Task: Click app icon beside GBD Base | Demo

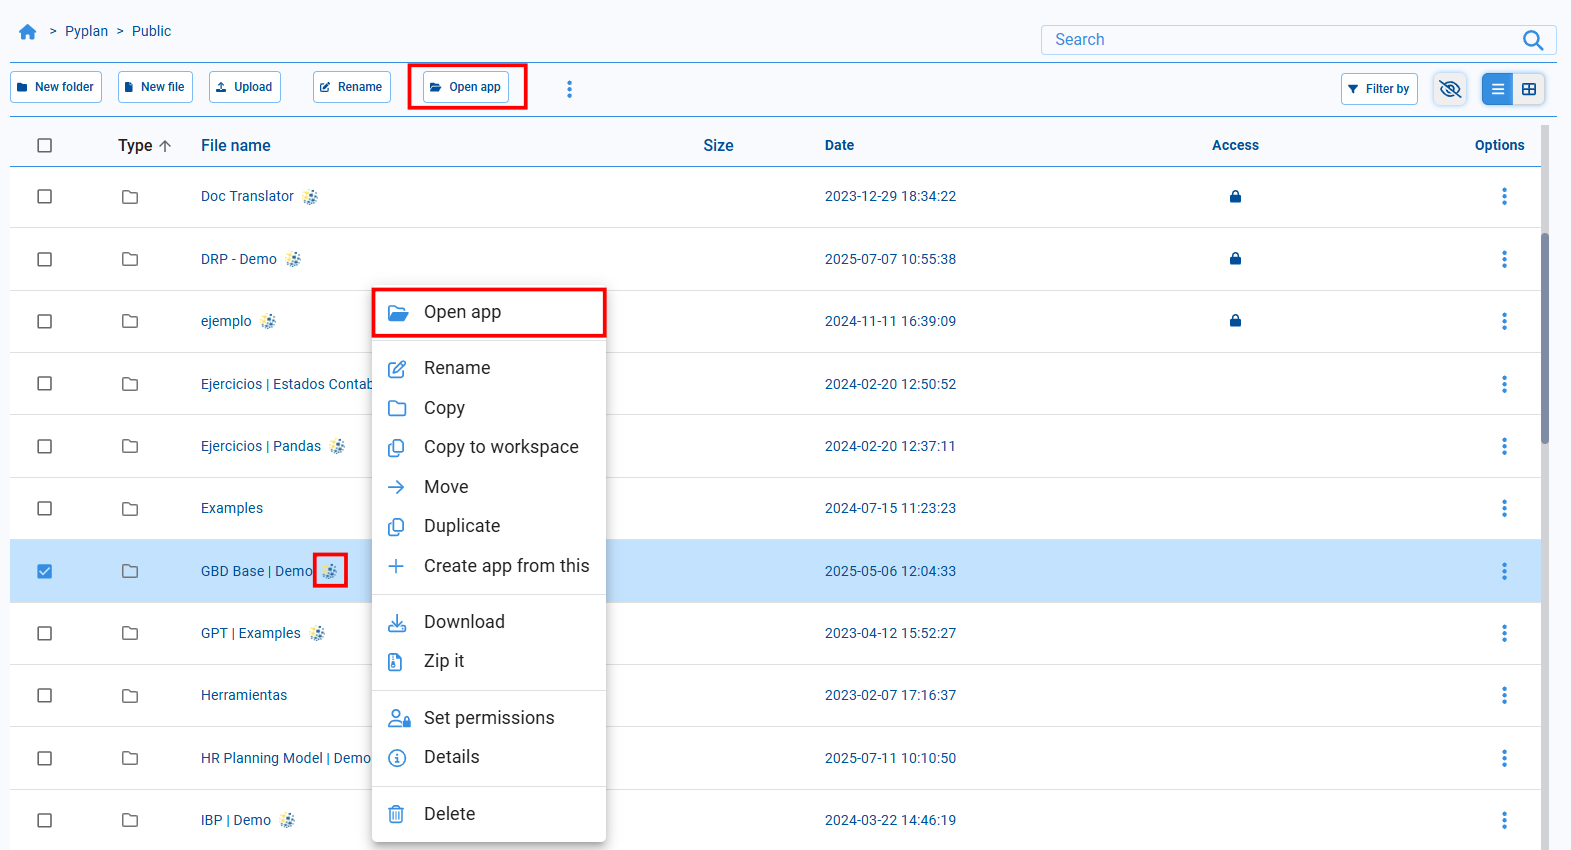Action: coord(330,571)
